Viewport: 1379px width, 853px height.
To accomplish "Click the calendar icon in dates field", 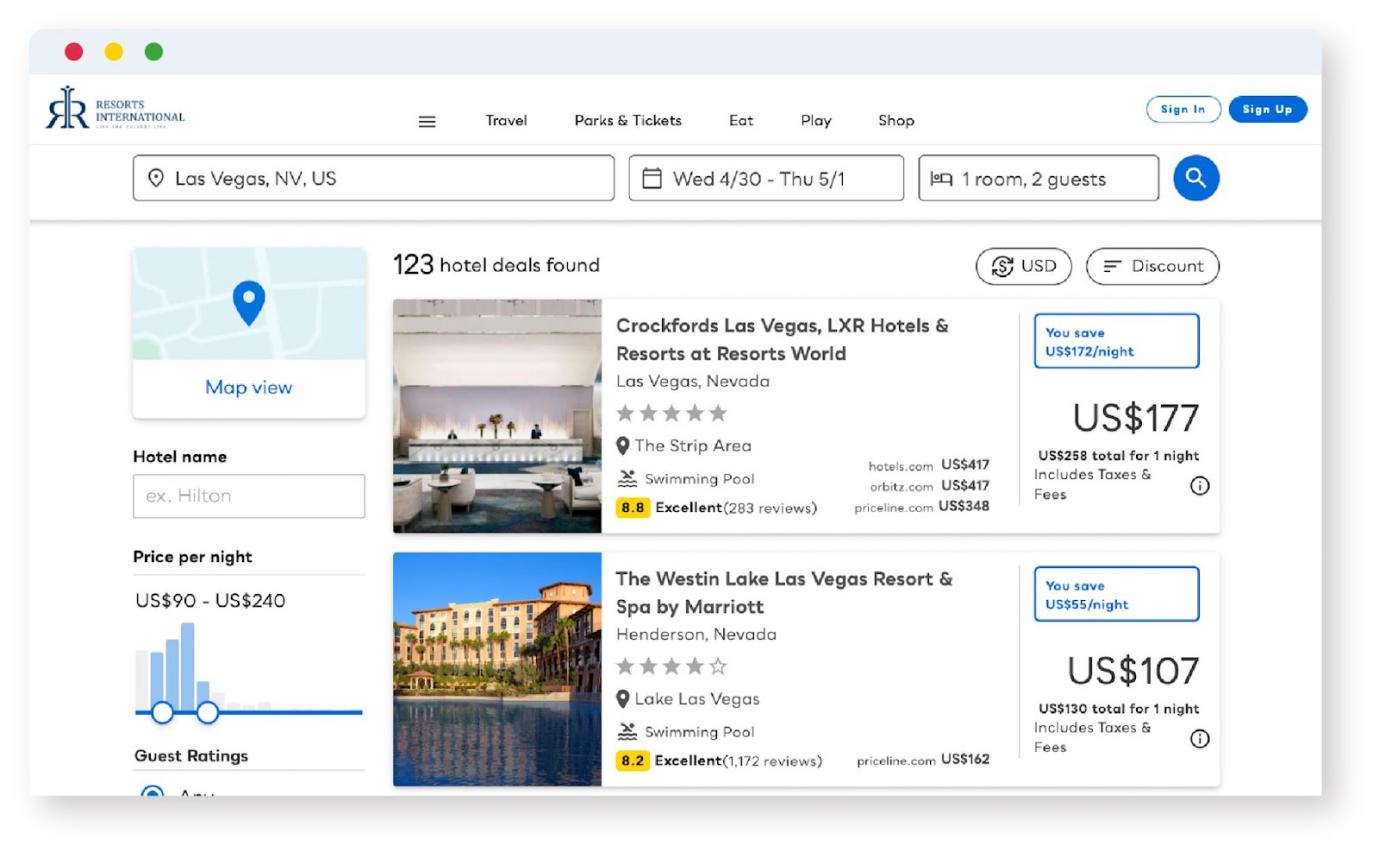I will click(x=652, y=179).
